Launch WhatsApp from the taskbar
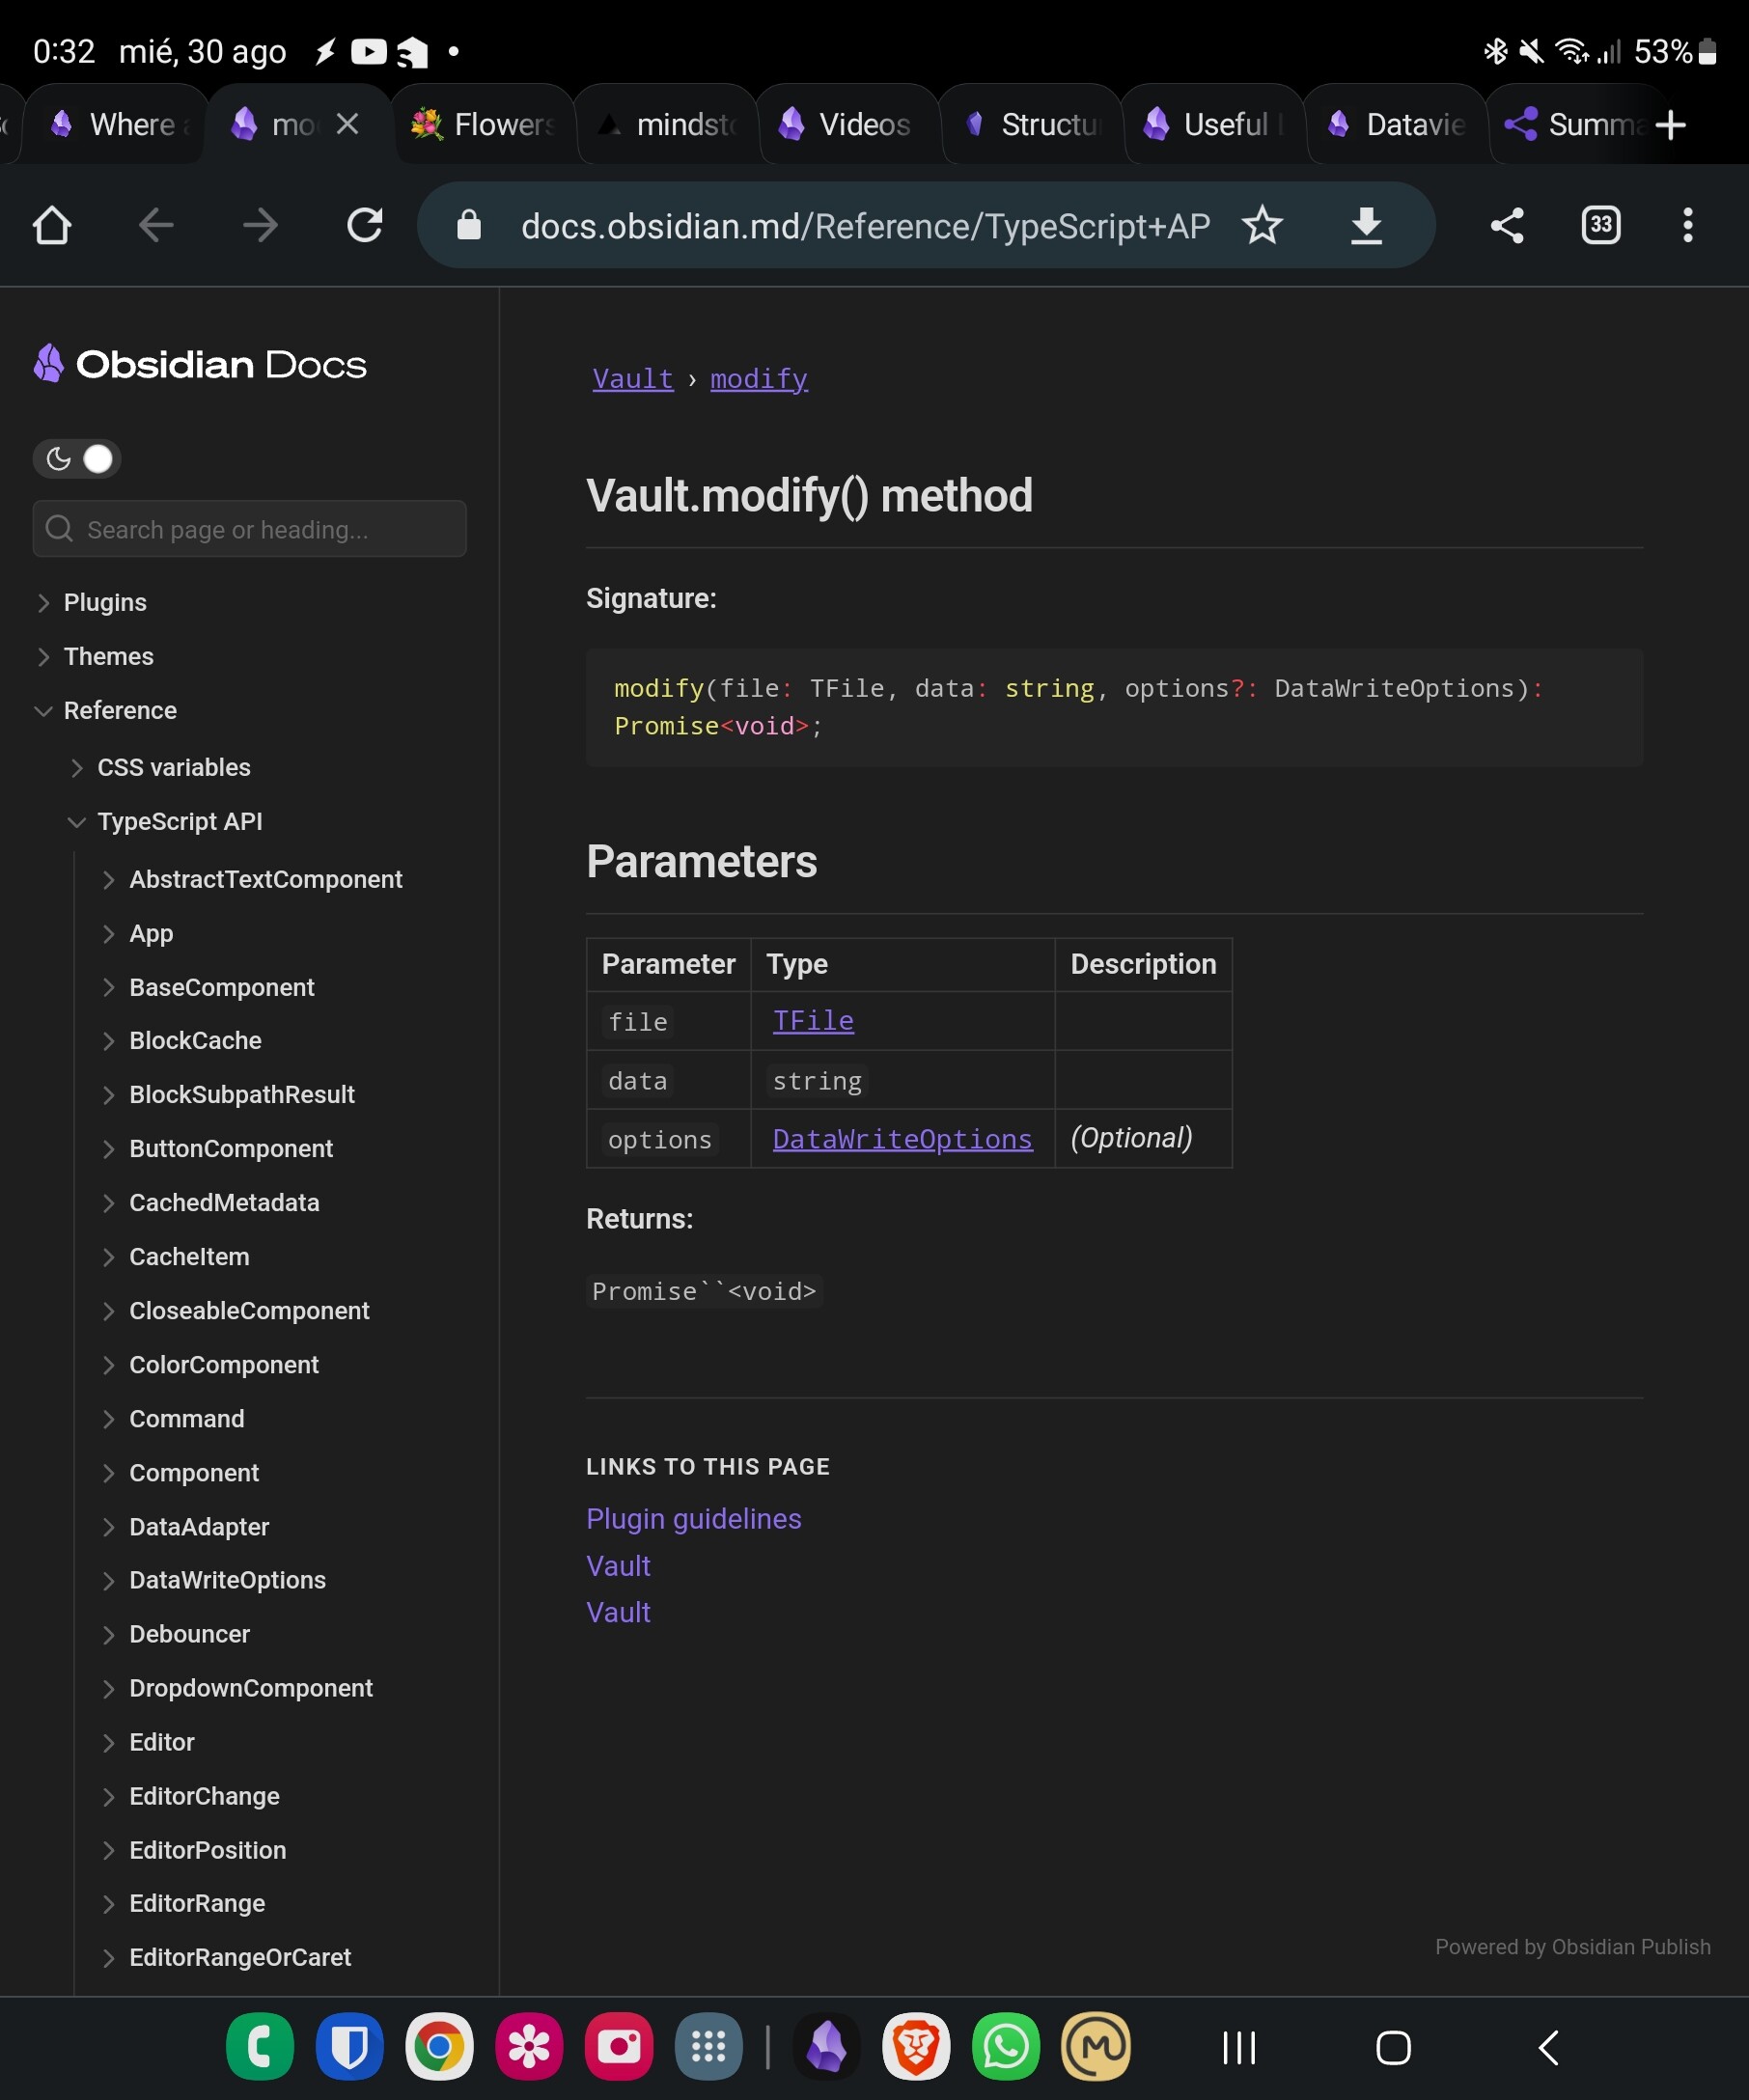Screen dimensions: 1749x2100 click(1006, 2046)
